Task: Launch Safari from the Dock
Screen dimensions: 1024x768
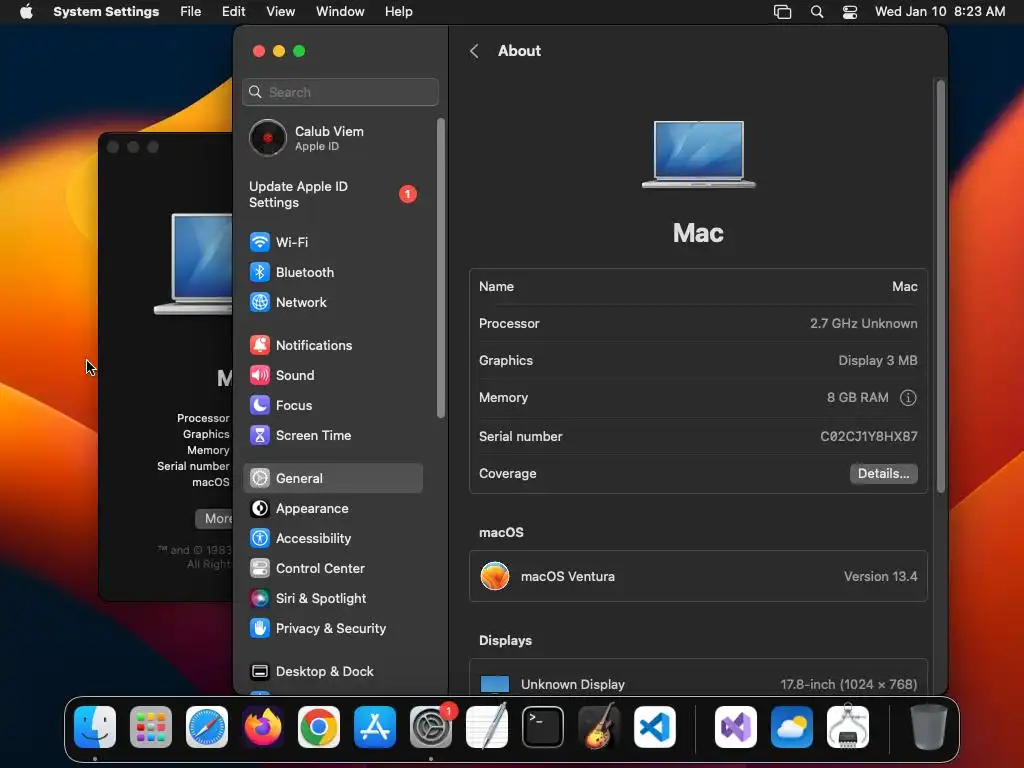Action: click(x=207, y=727)
